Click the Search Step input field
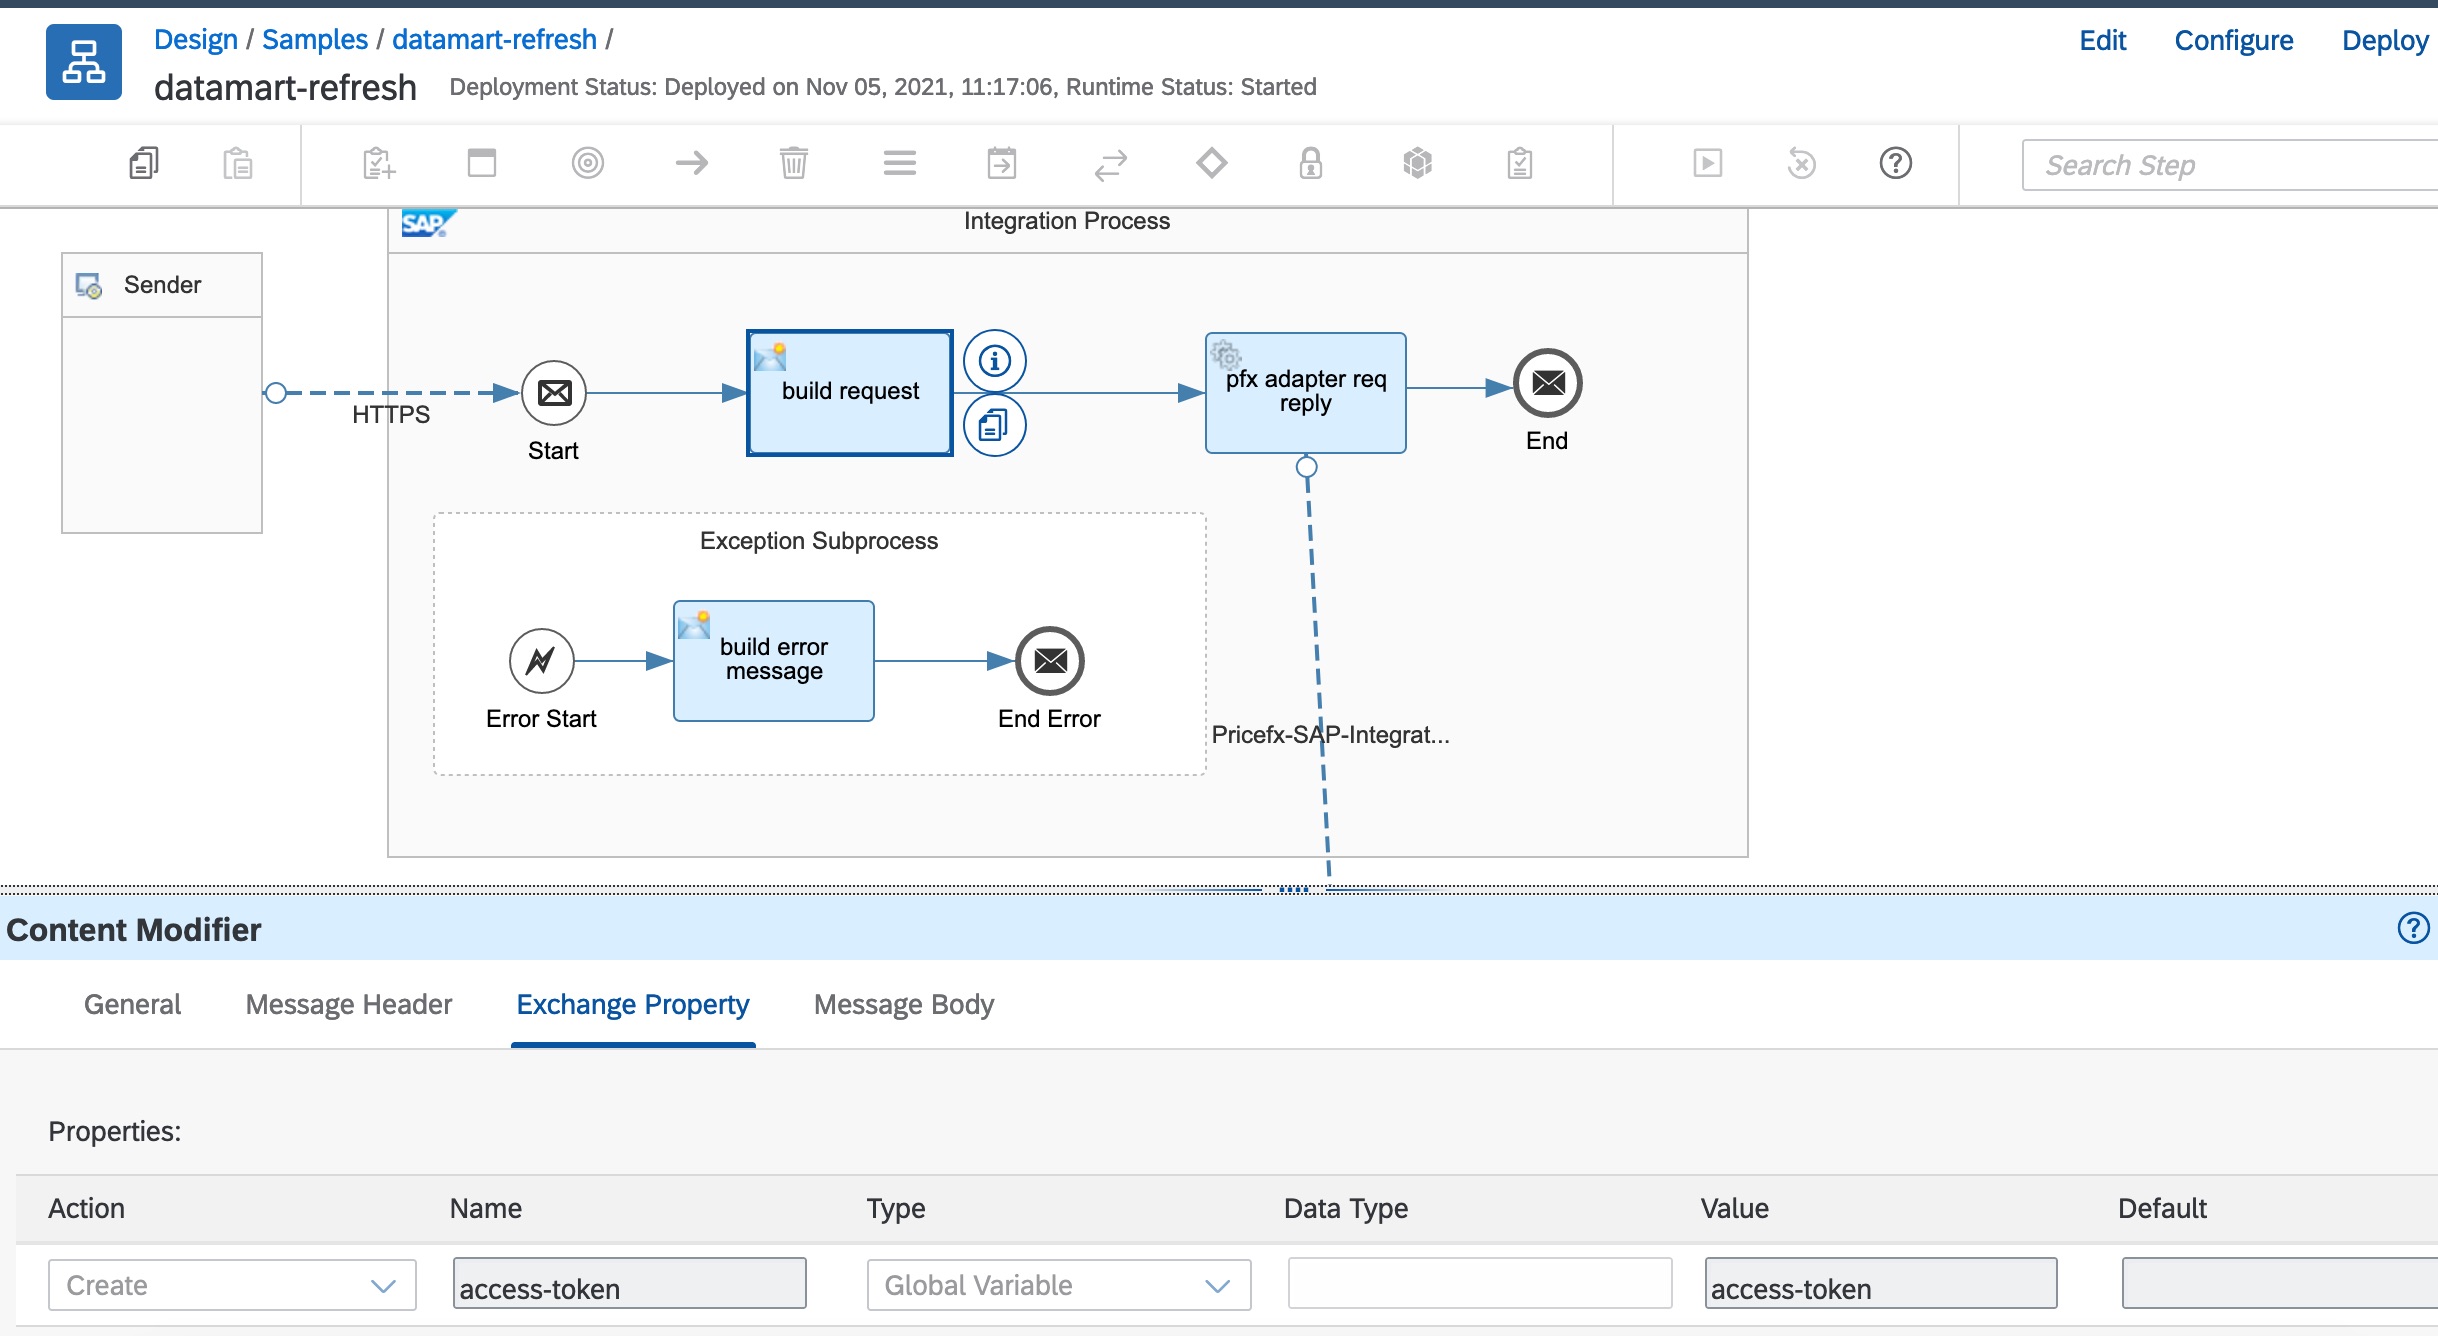 coord(2230,165)
